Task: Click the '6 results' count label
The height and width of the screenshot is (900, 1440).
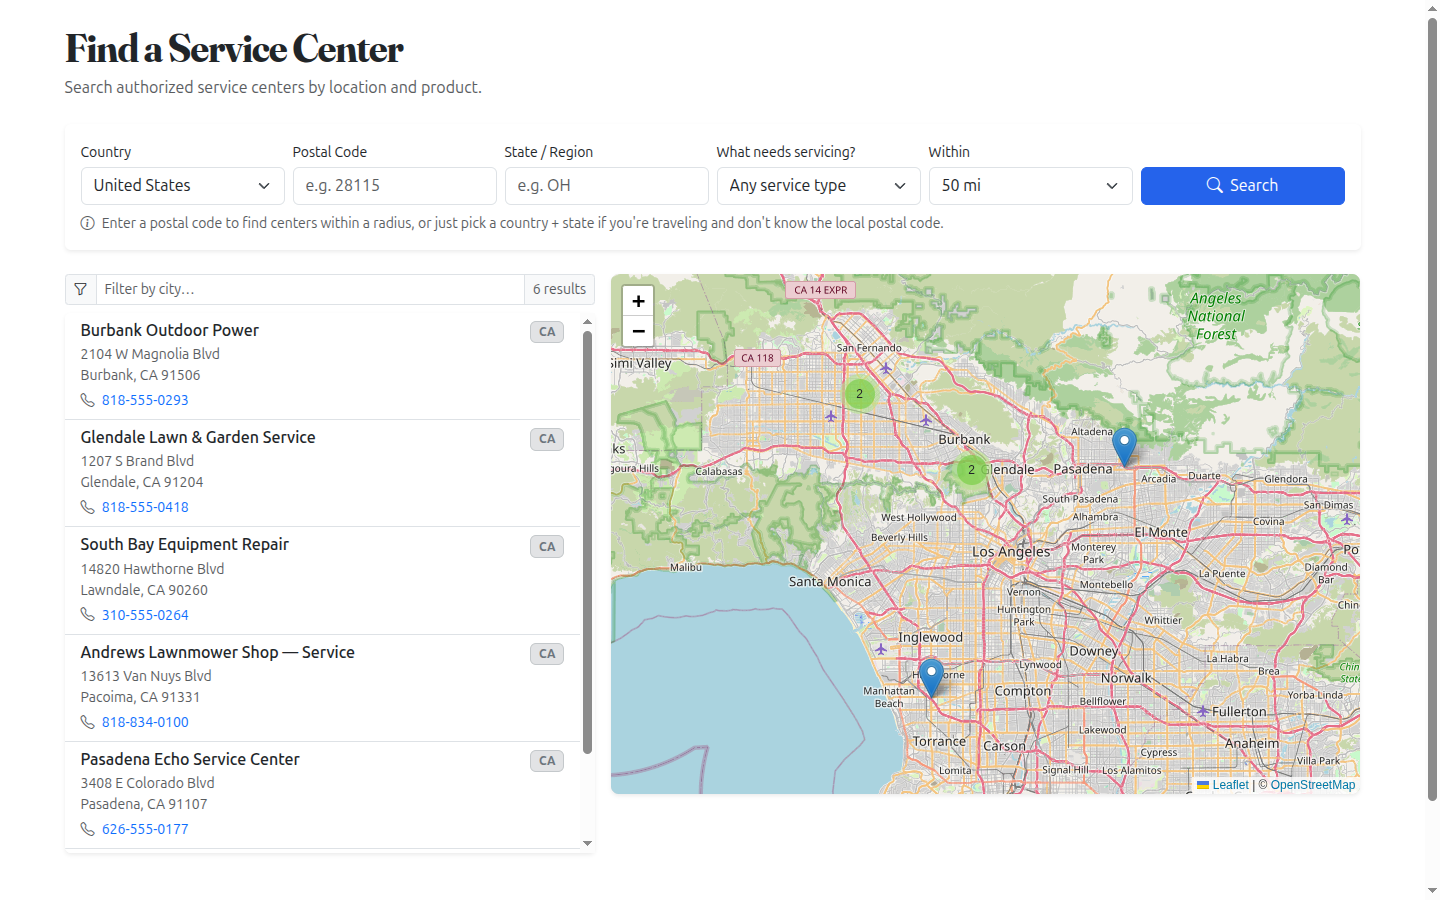Action: coord(559,289)
